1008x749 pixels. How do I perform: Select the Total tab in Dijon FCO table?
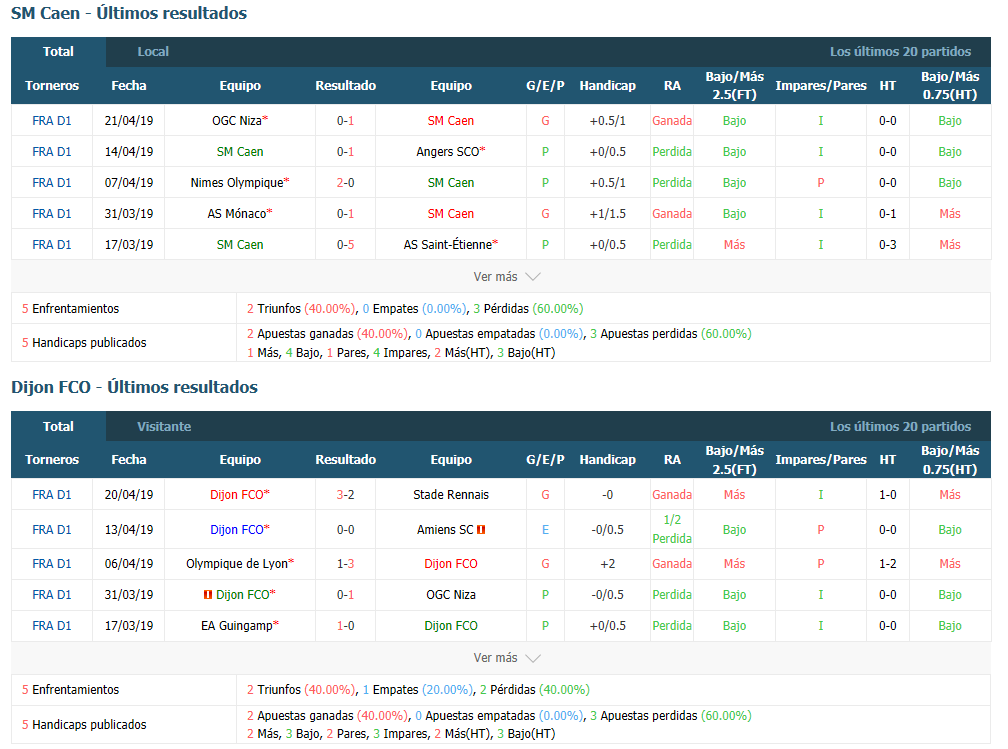coord(58,426)
